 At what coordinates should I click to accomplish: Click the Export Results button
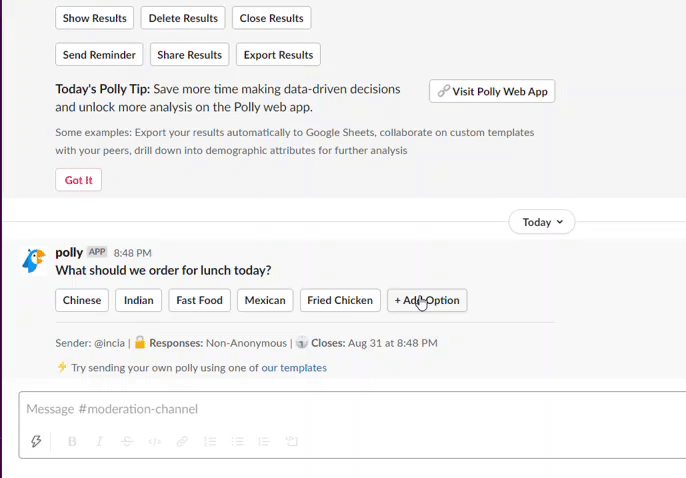pyautogui.click(x=278, y=55)
